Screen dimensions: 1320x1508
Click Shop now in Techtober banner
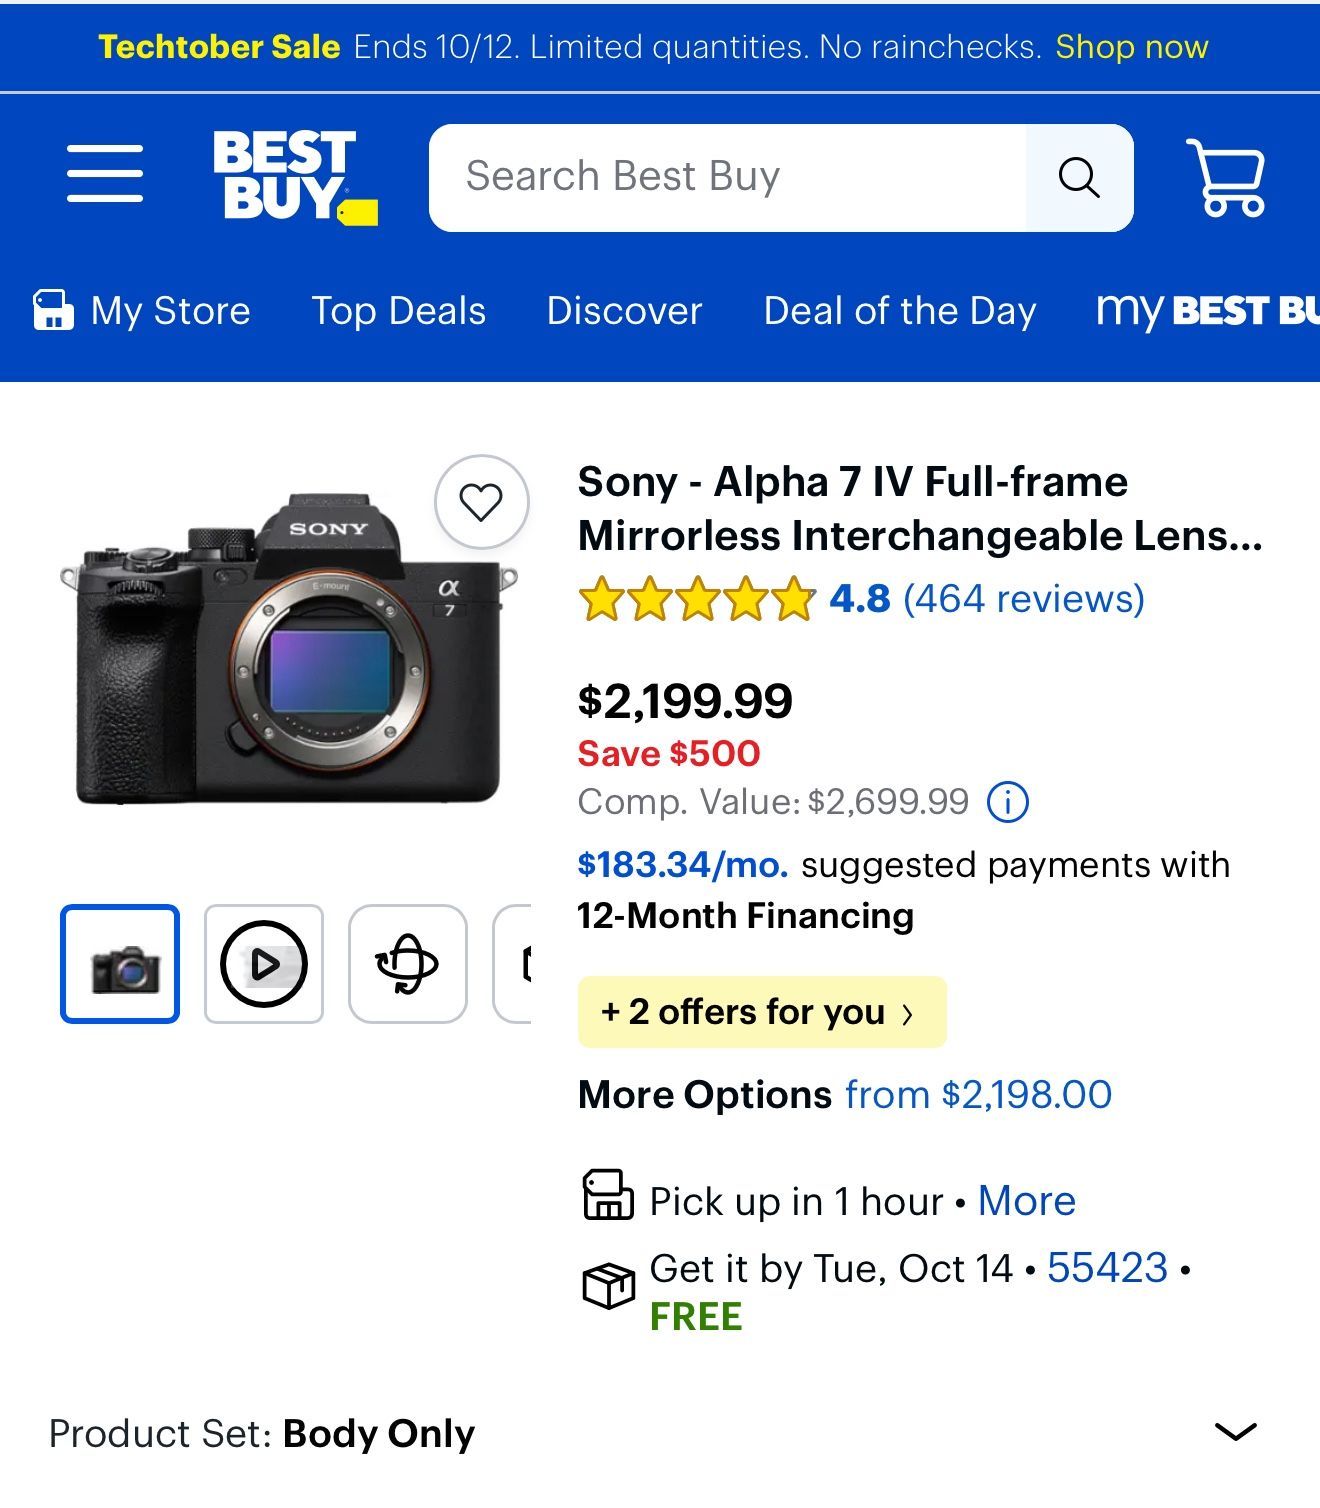(1131, 47)
